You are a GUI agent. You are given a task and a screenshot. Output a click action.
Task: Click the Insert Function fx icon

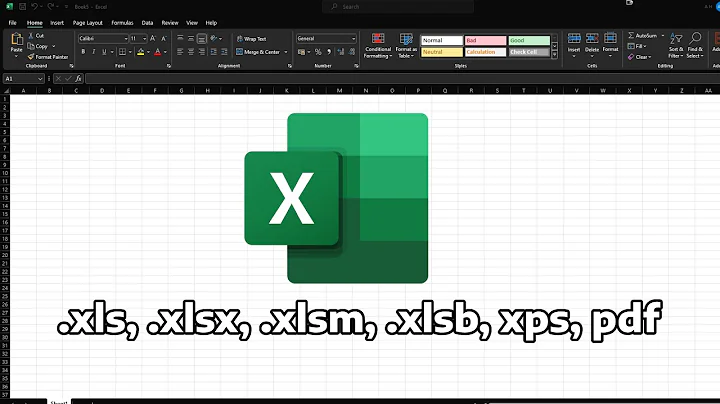[x=79, y=79]
